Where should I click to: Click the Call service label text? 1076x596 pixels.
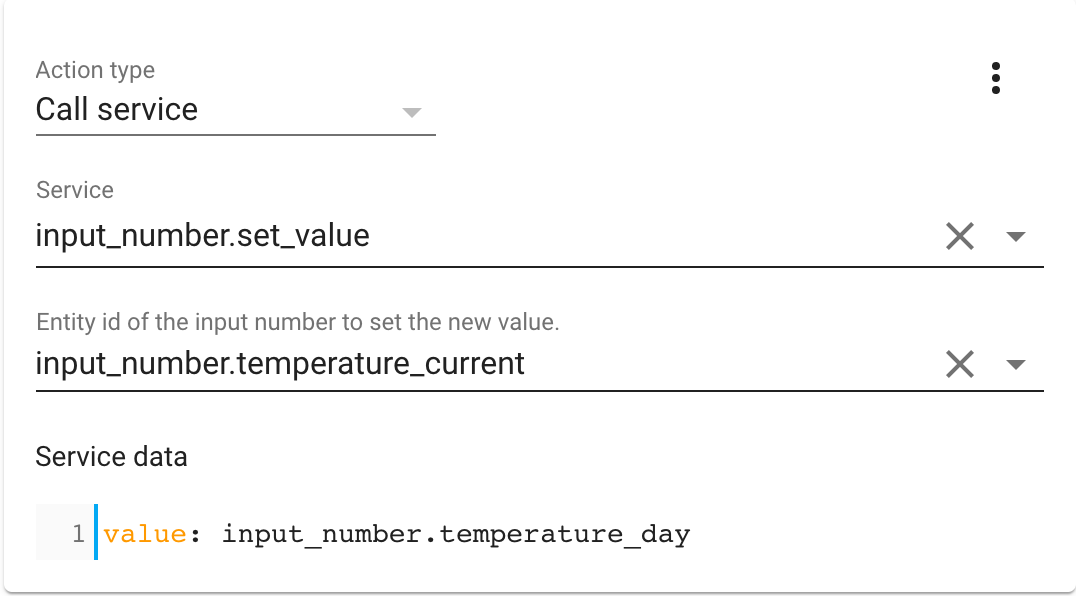115,110
